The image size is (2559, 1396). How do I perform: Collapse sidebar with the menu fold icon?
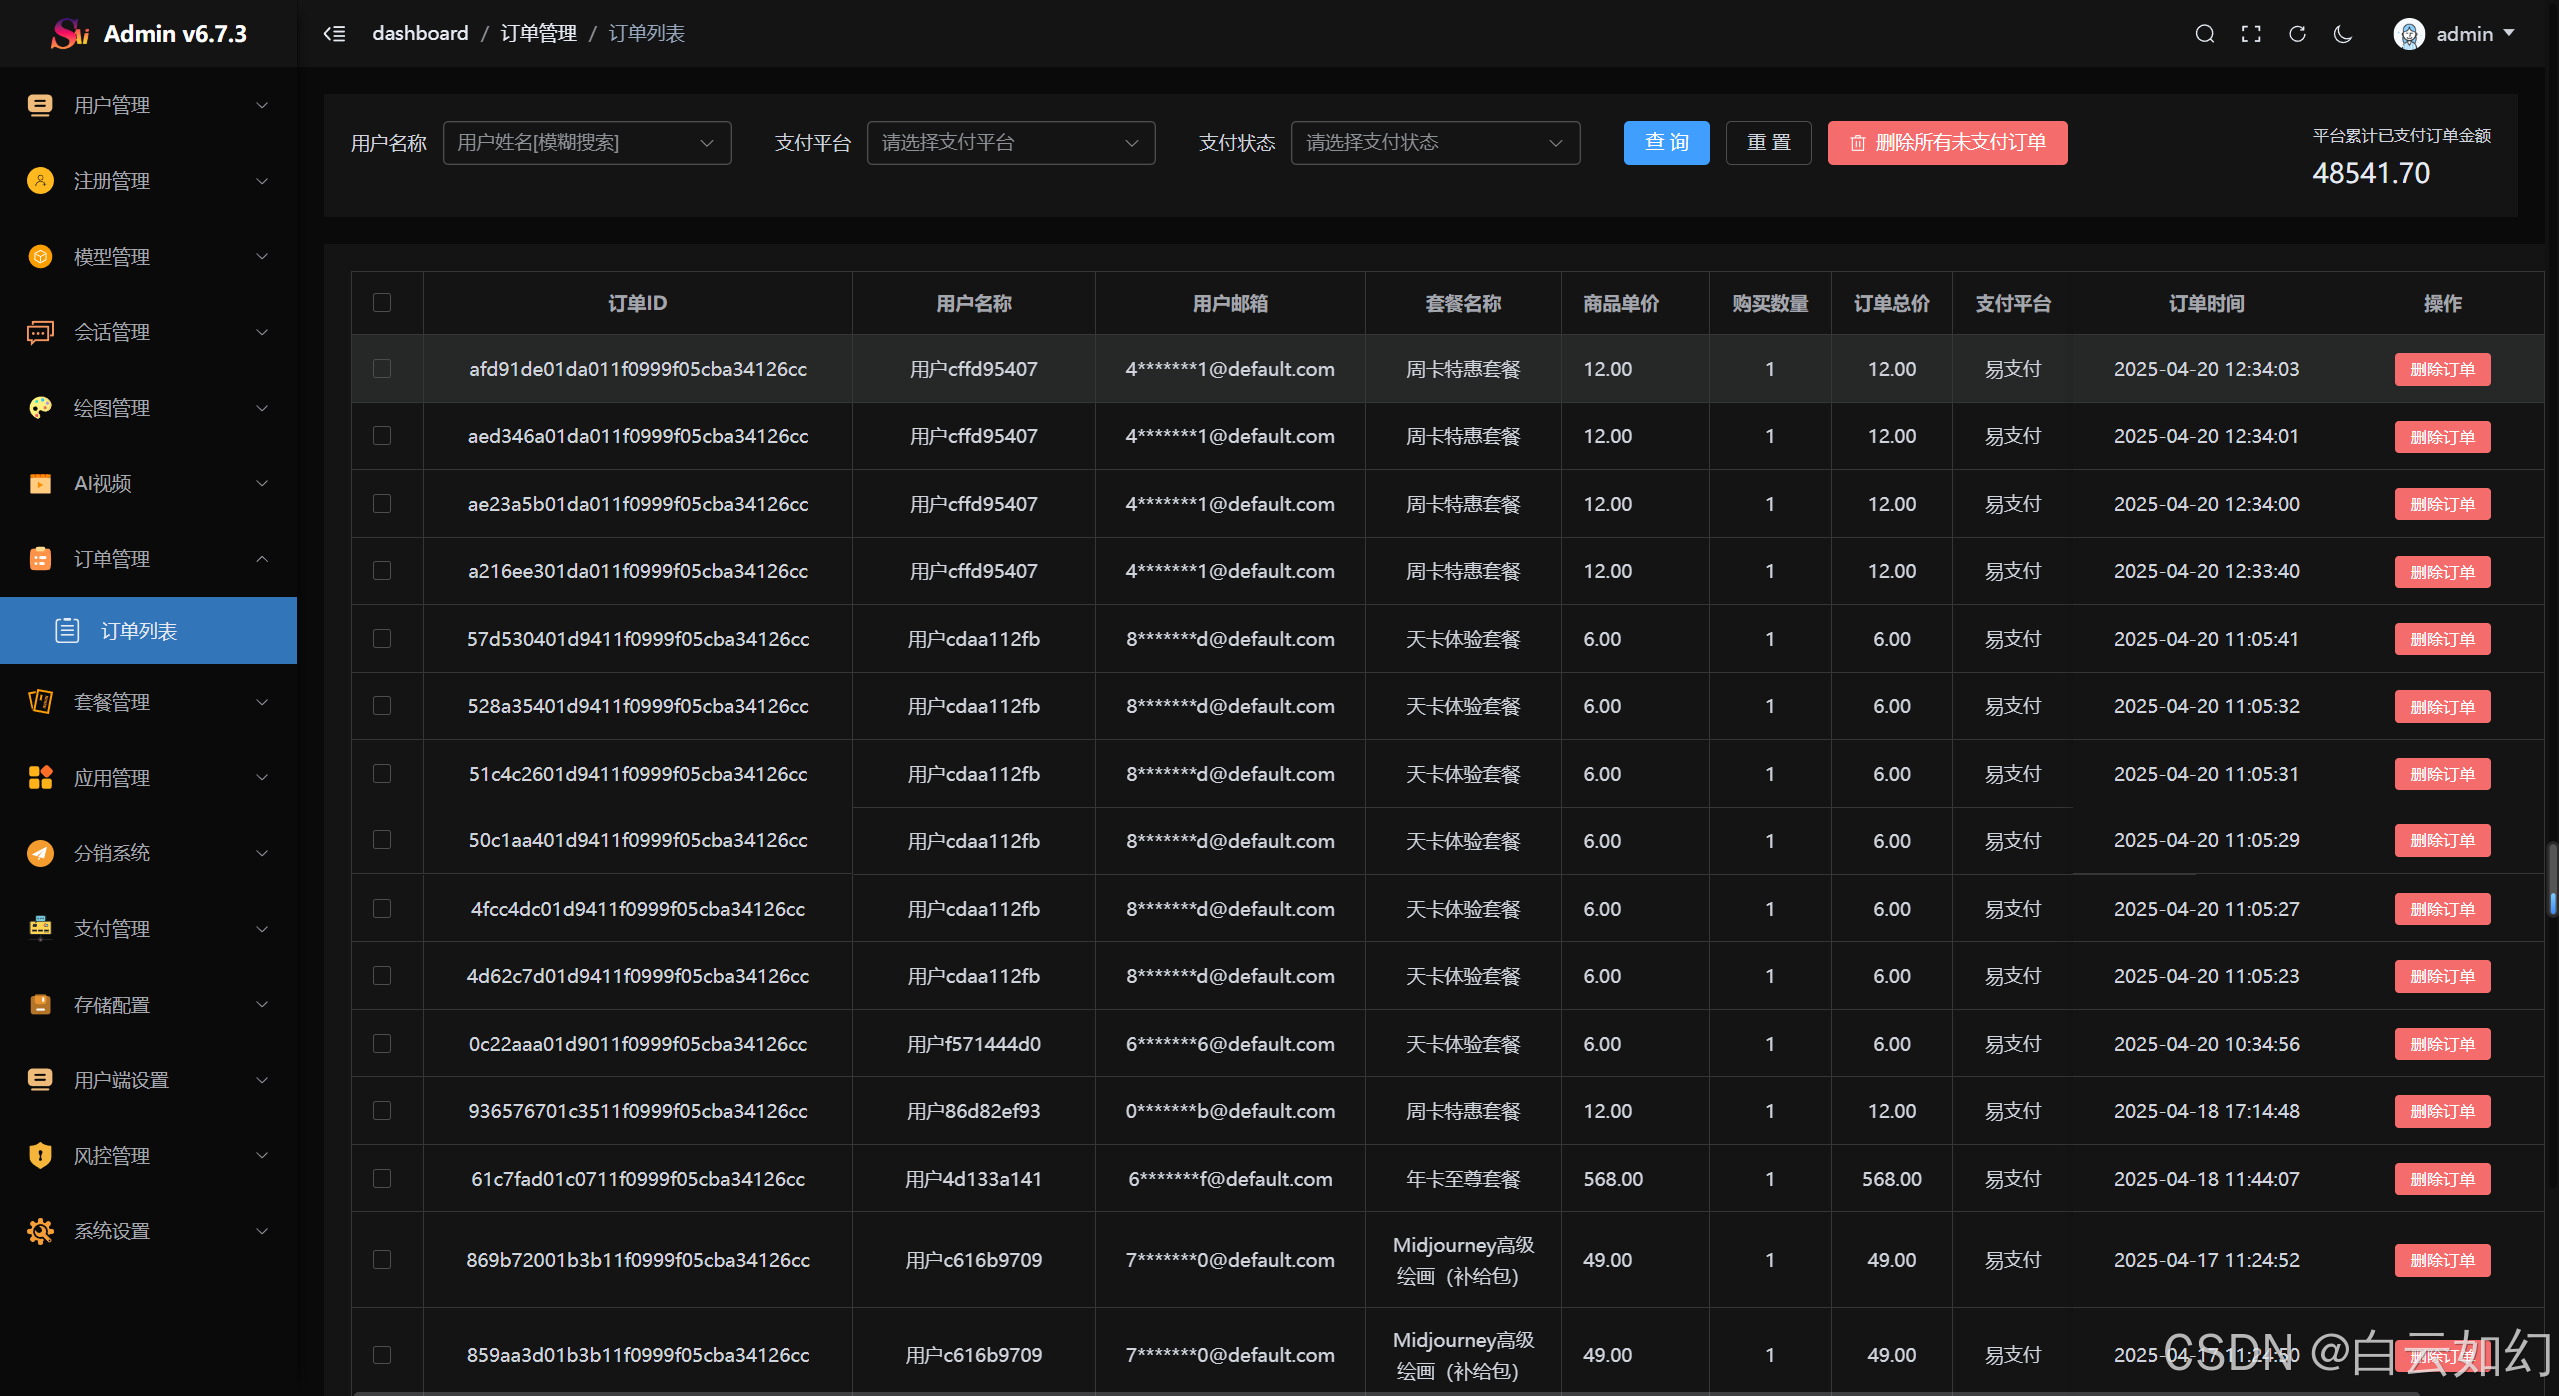[x=334, y=34]
